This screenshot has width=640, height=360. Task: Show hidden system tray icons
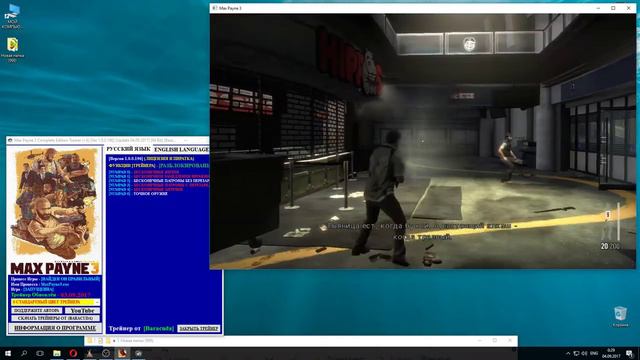[x=568, y=353]
